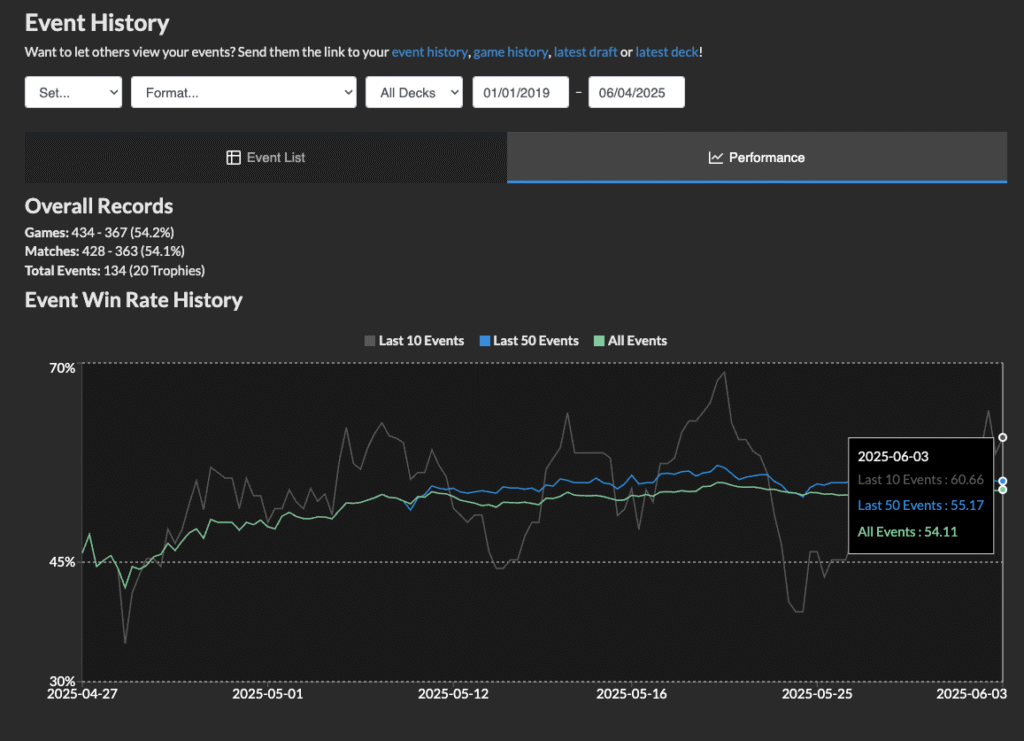The image size is (1024, 741).
Task: Click the table icon beside Event List
Action: click(233, 157)
